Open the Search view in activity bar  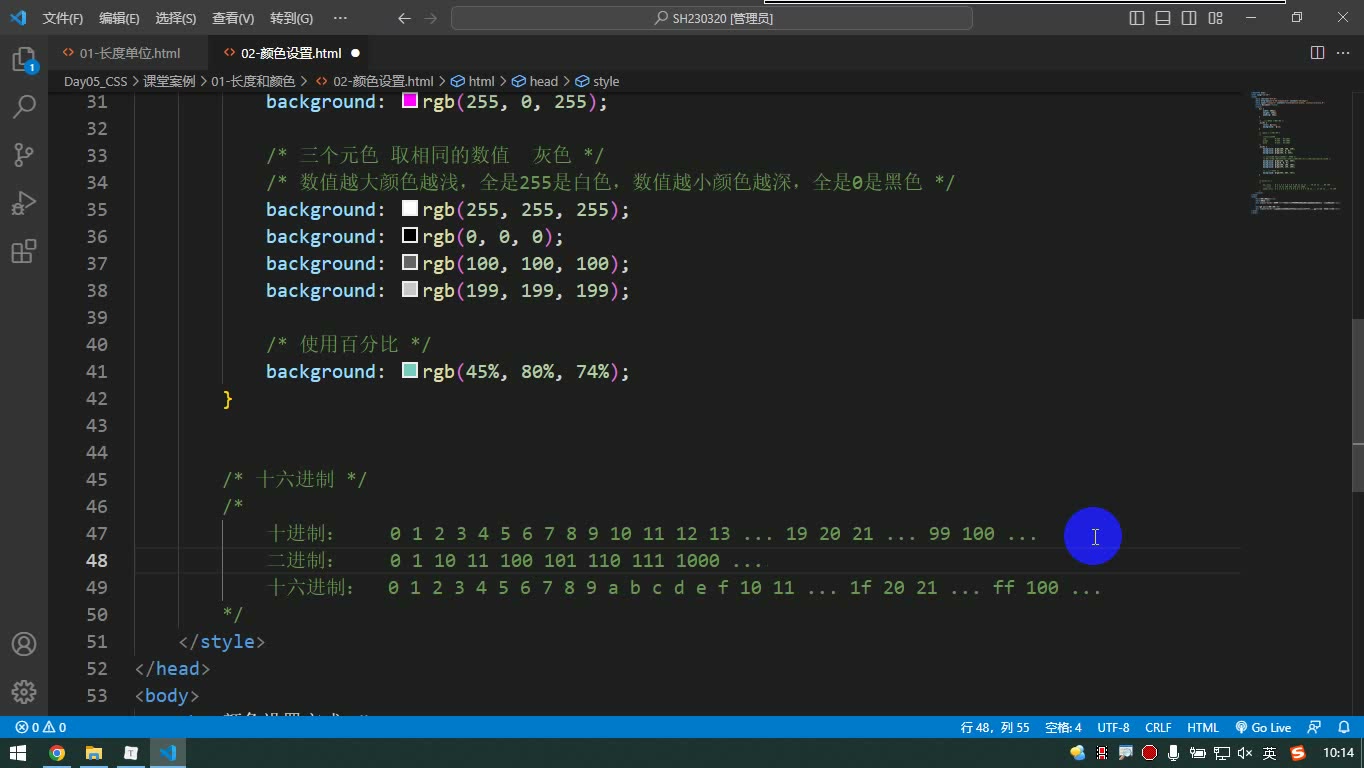point(24,107)
